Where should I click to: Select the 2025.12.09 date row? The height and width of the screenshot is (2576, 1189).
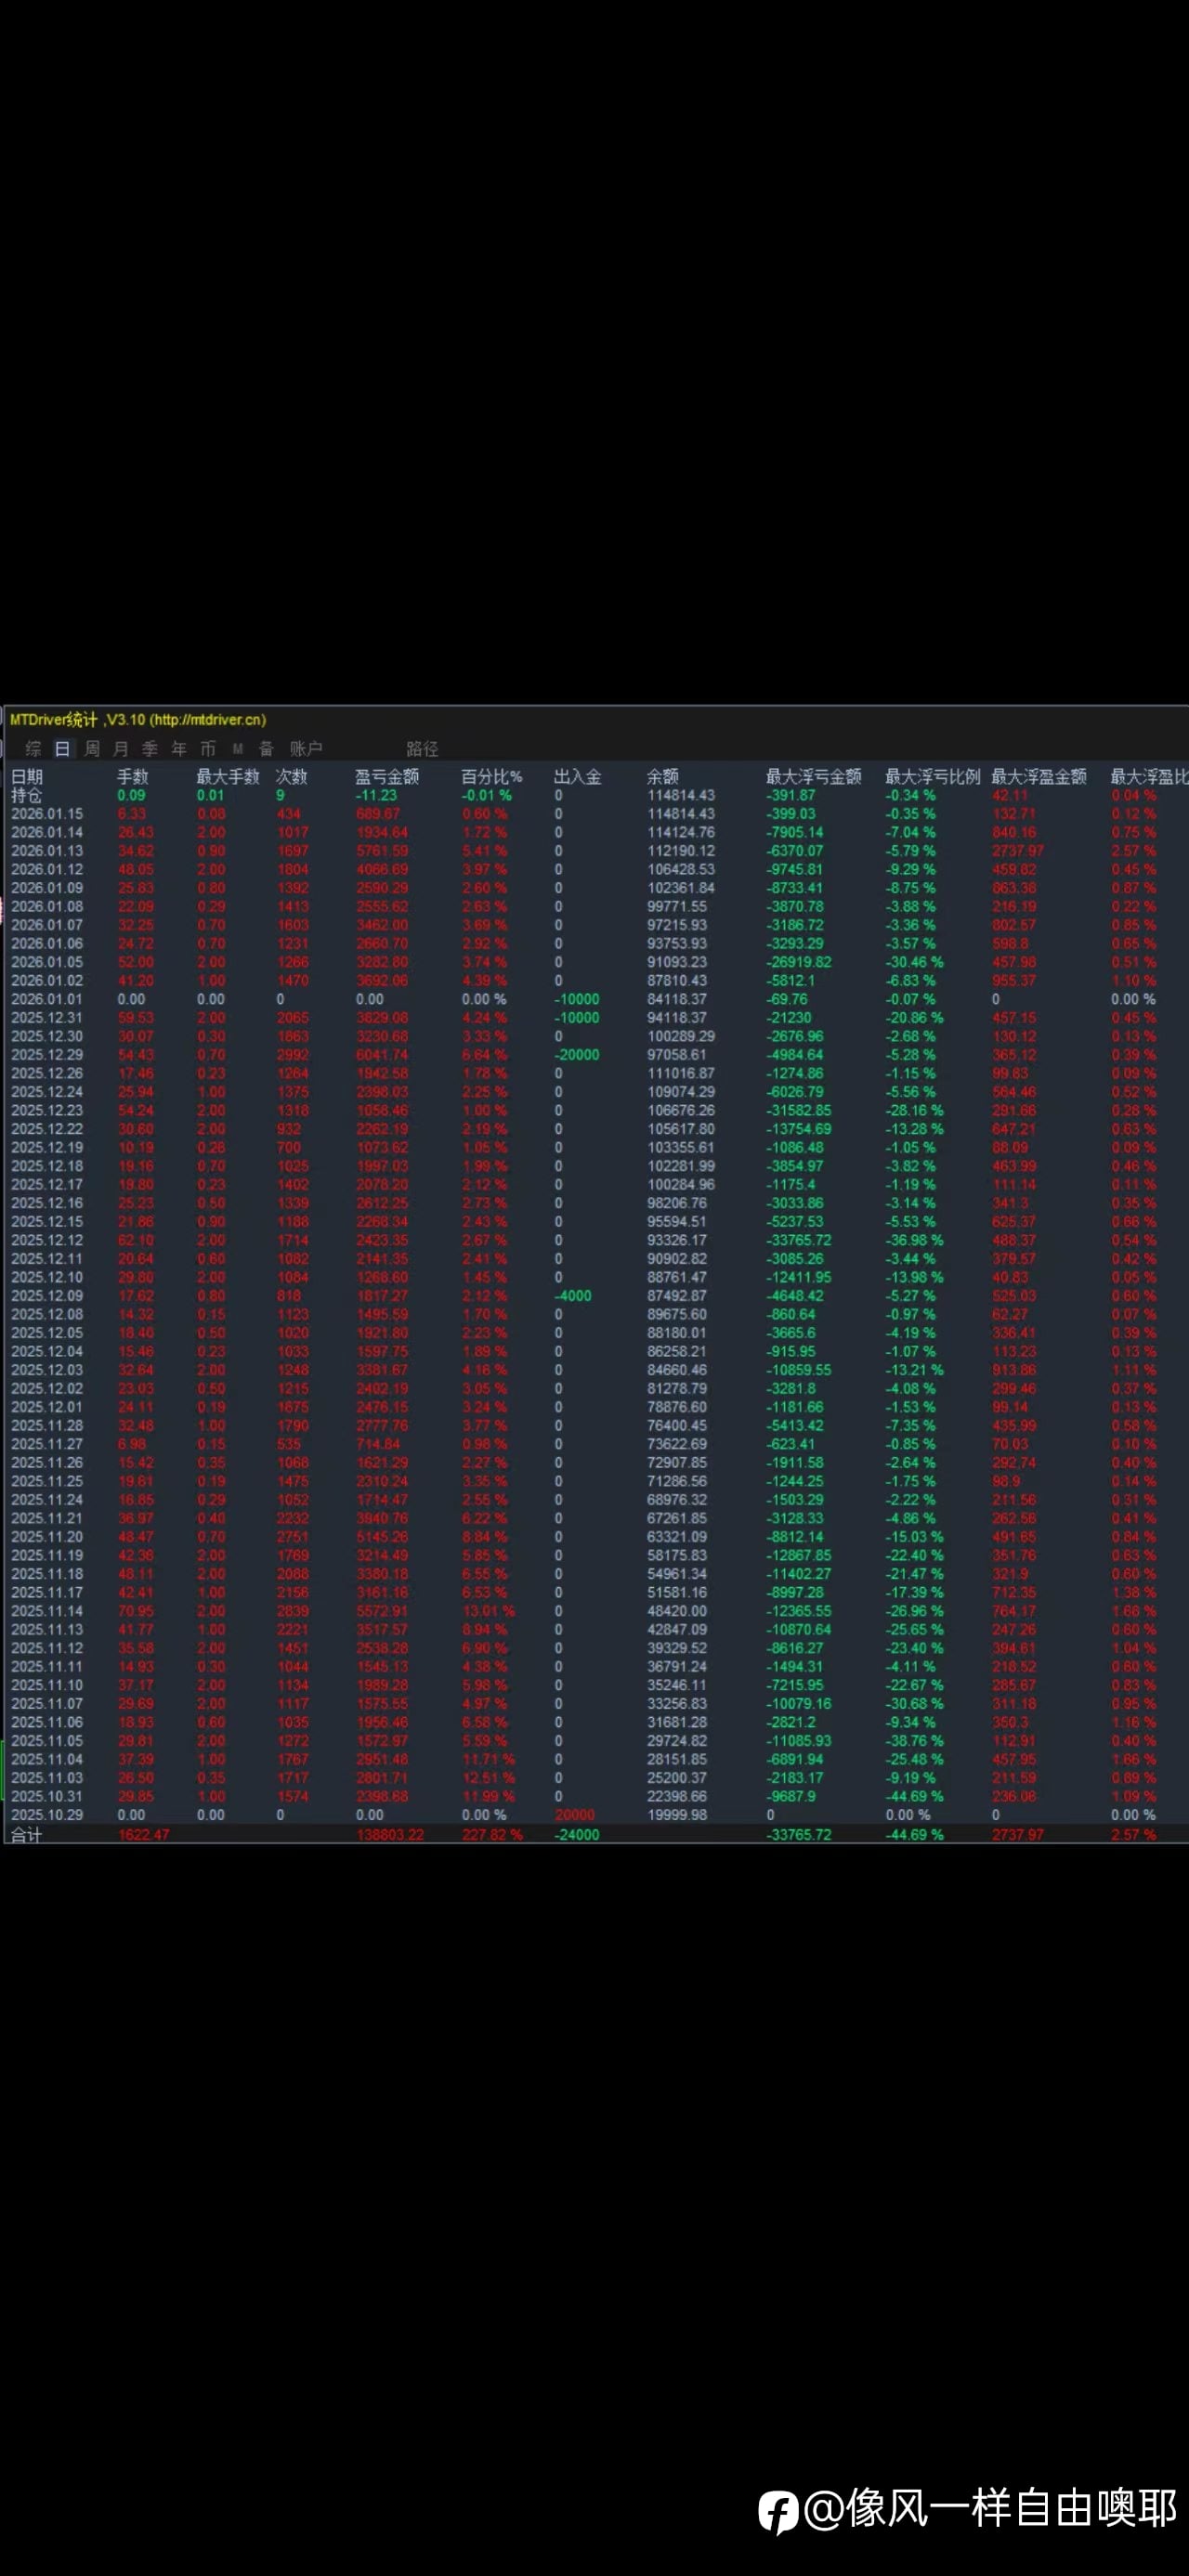click(x=47, y=1296)
